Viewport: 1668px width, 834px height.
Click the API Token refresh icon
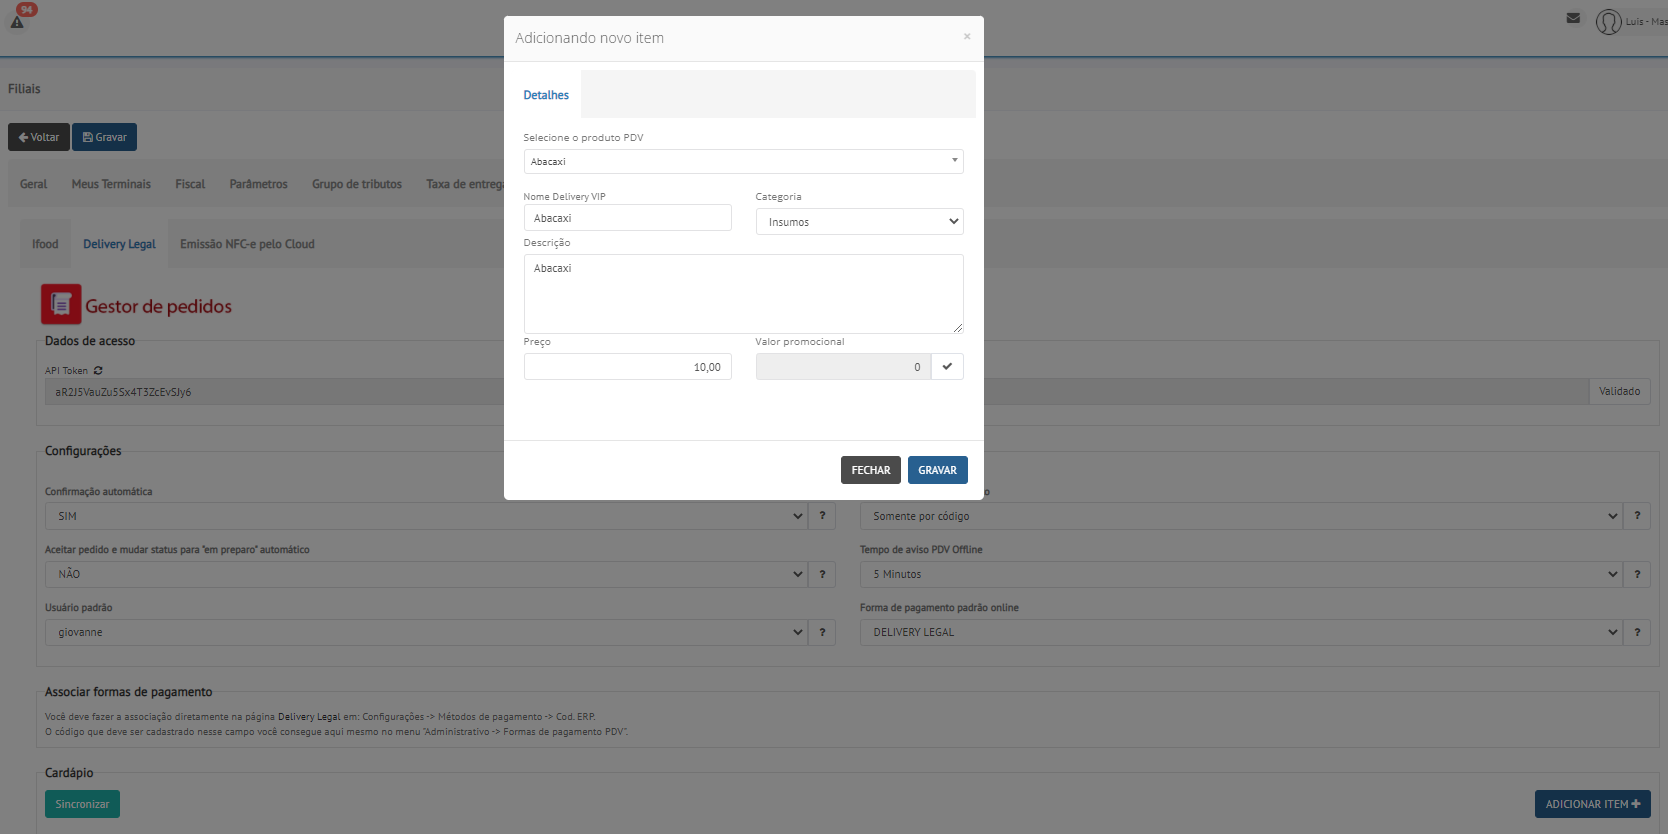98,371
